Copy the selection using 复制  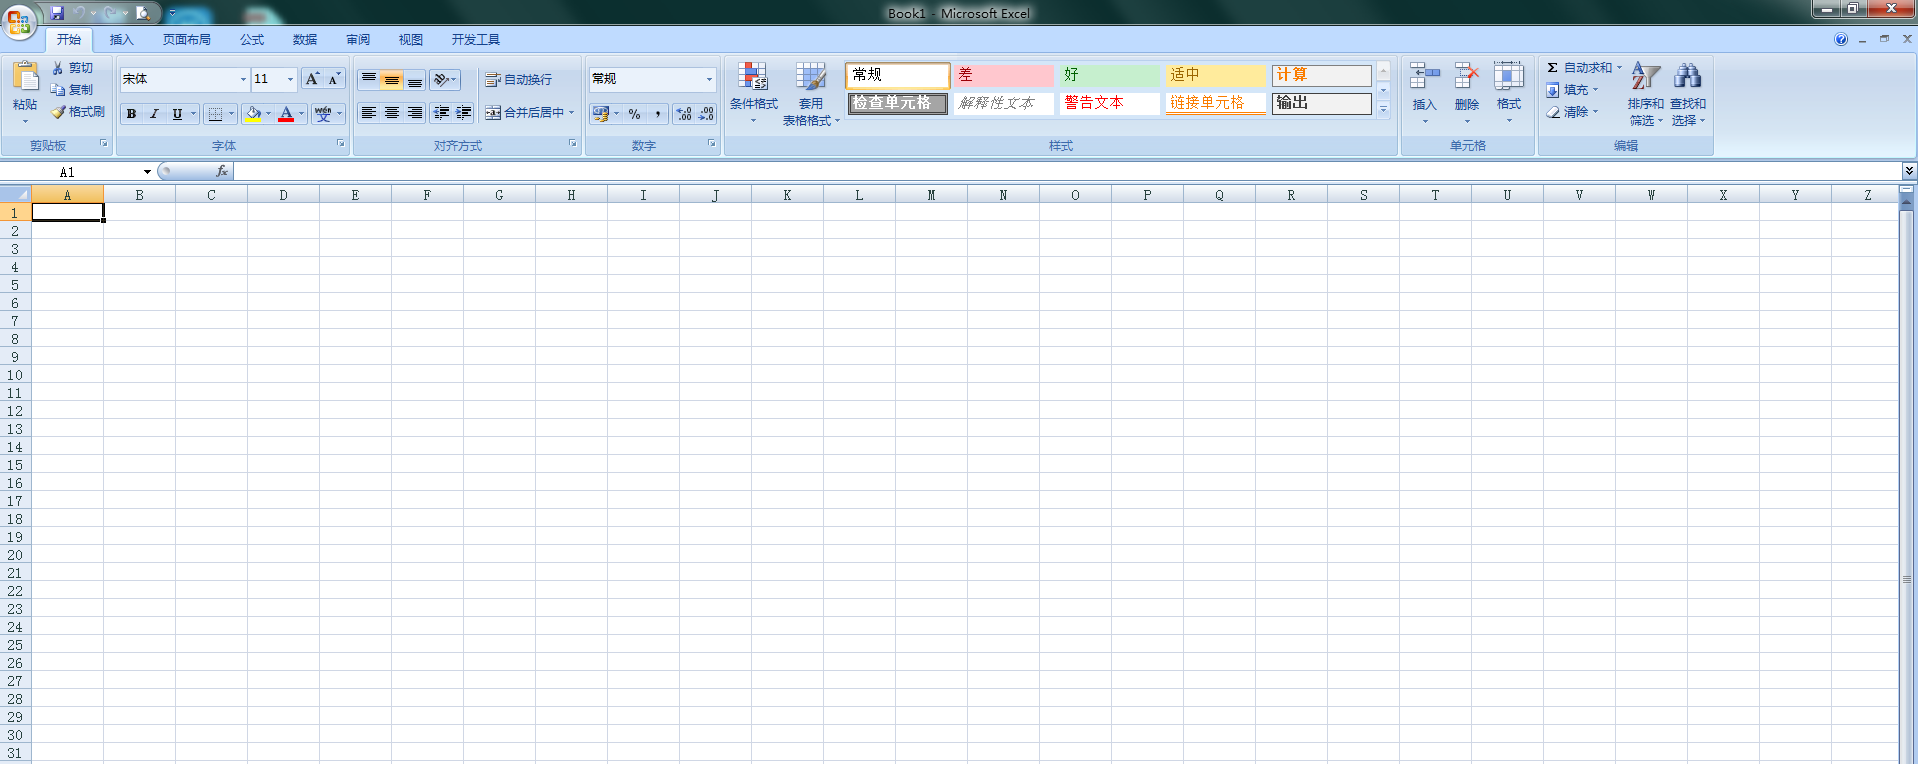[73, 90]
